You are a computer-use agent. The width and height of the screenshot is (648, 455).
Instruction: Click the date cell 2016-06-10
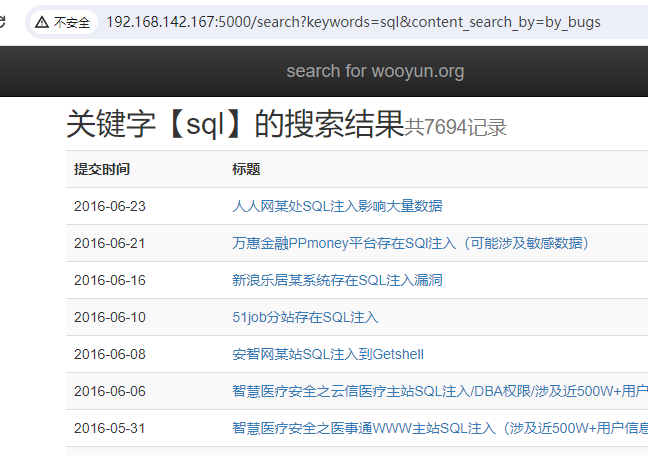tap(110, 317)
